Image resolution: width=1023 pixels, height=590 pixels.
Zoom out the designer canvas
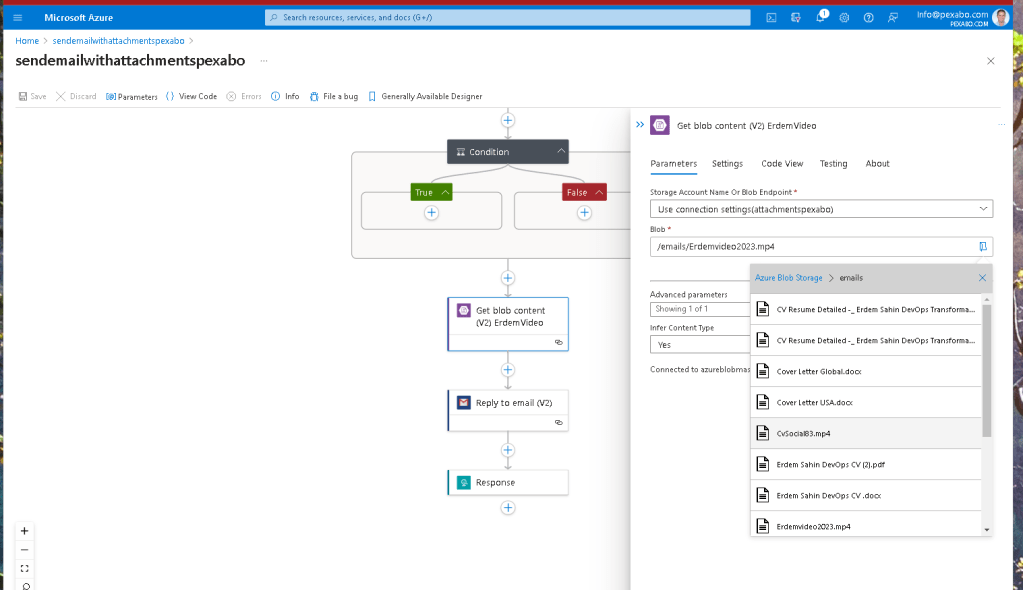click(24, 550)
